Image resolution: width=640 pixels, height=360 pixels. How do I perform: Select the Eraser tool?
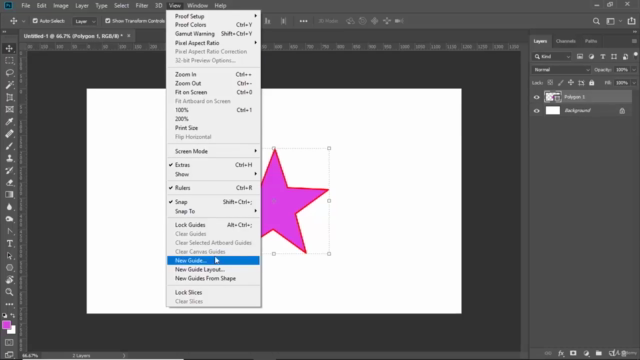click(9, 182)
